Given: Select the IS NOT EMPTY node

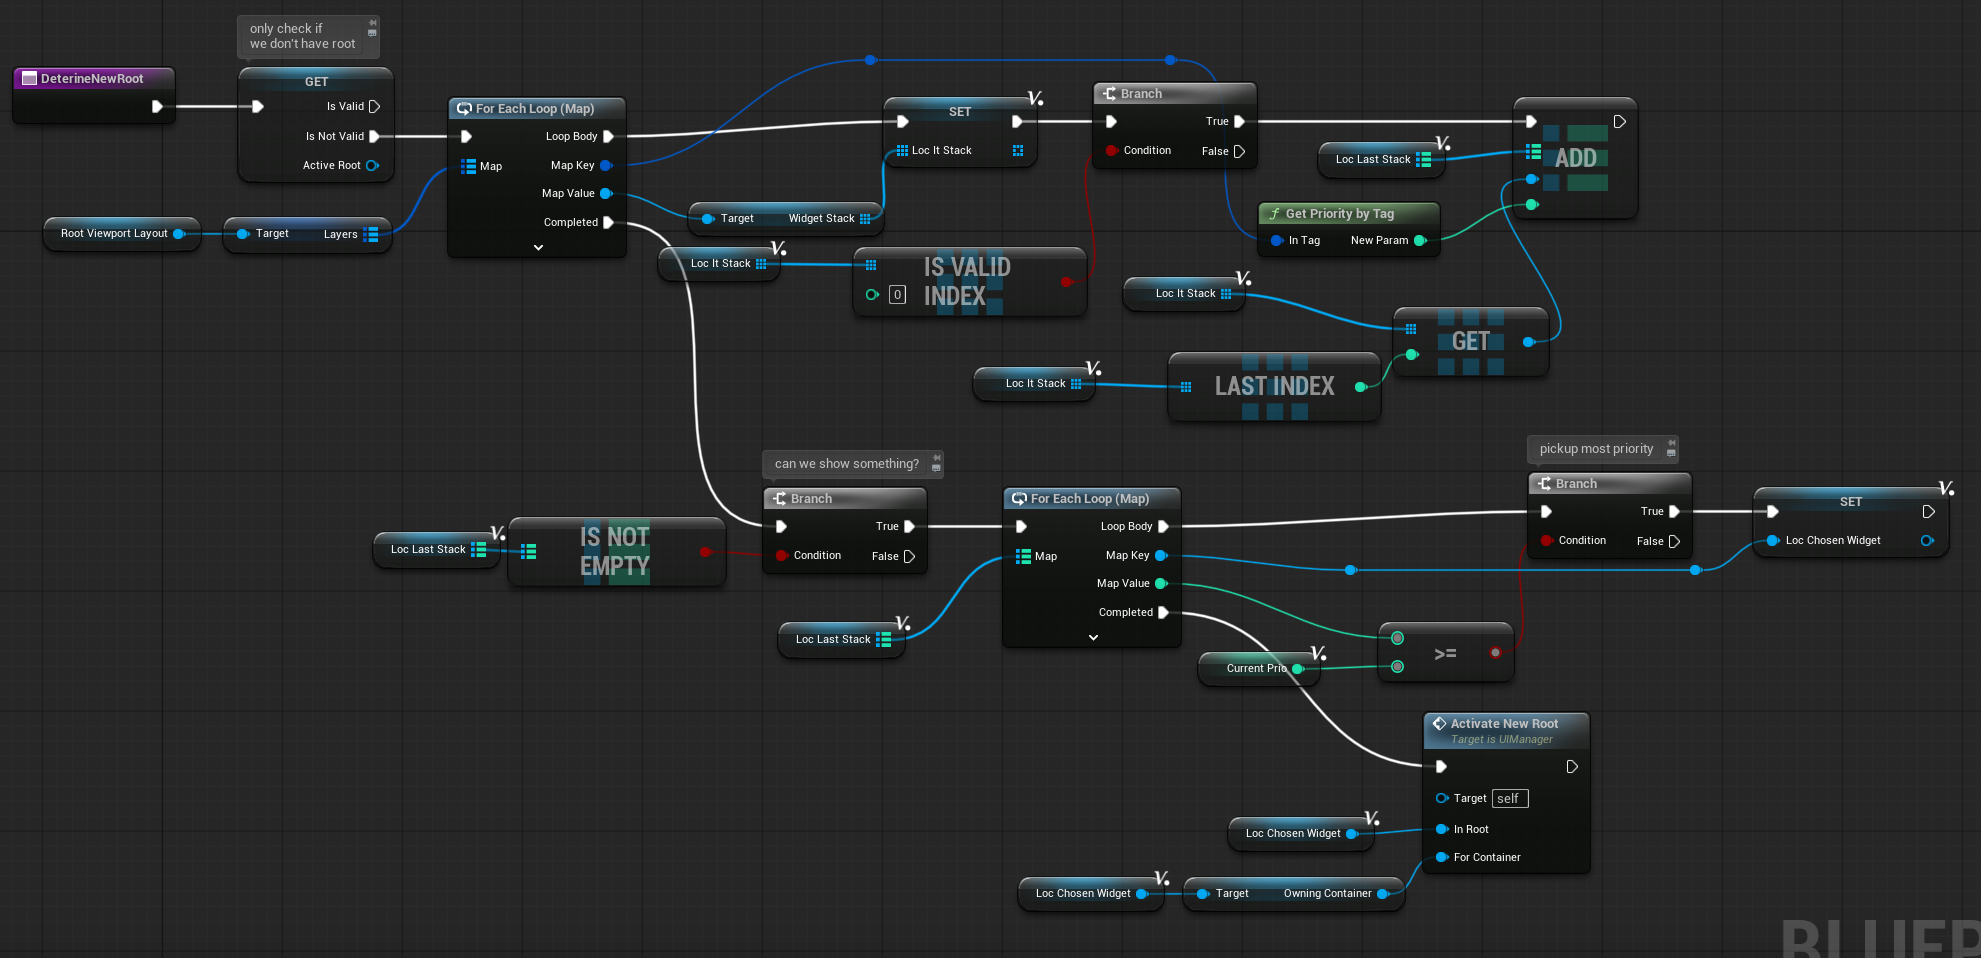Looking at the screenshot, I should (615, 551).
